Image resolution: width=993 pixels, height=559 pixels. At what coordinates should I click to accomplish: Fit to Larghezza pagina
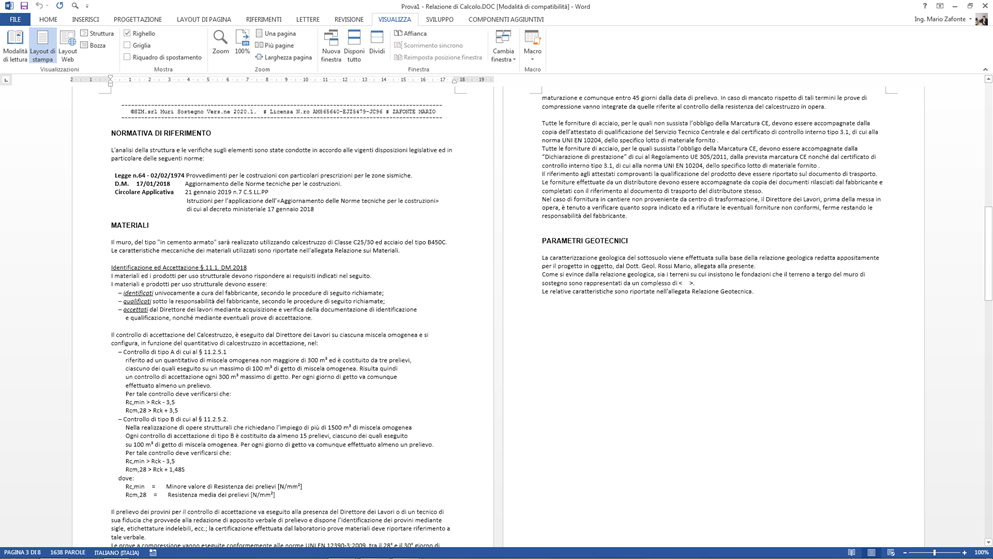click(283, 57)
